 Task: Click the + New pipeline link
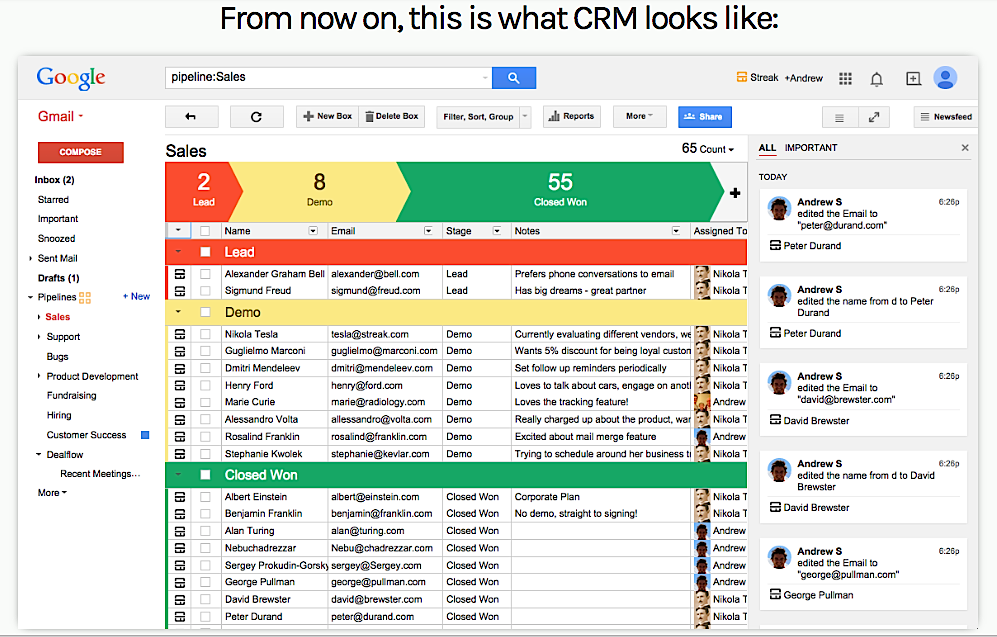136,296
